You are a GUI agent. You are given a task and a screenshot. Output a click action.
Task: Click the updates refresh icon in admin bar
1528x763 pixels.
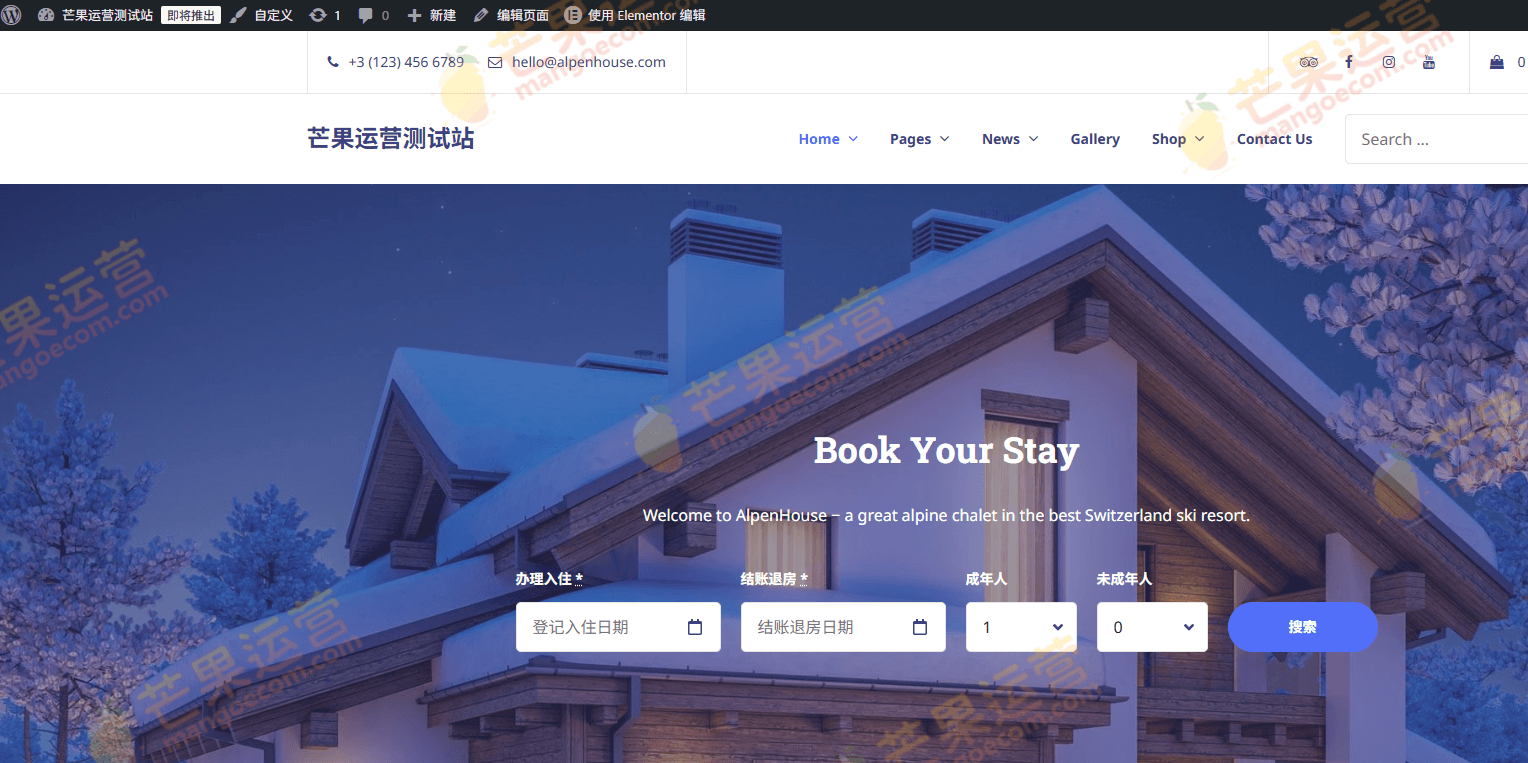tap(318, 15)
